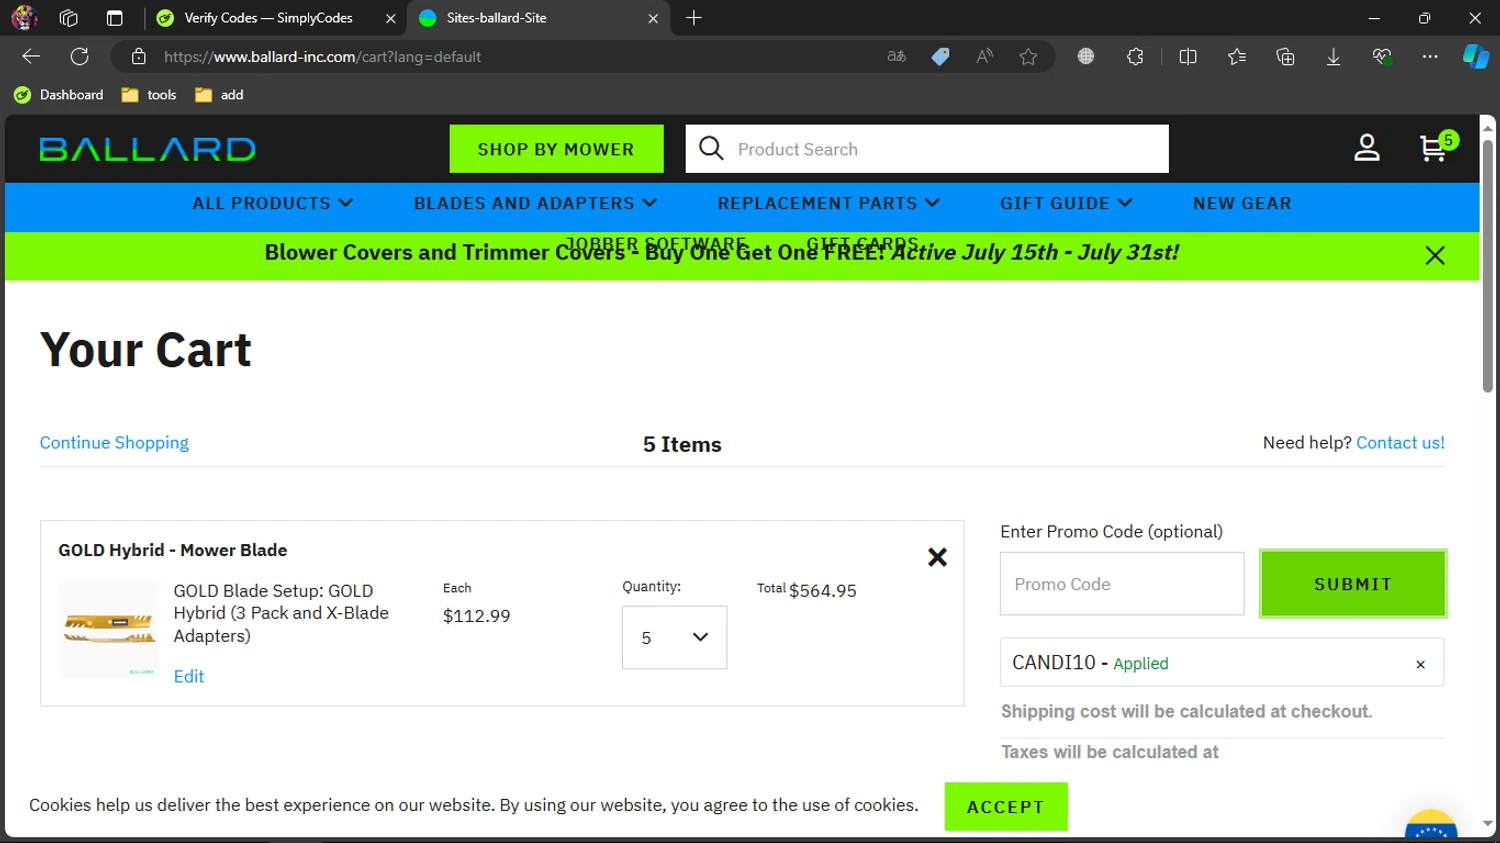Go to the BALLARD logo homepage

(x=148, y=149)
